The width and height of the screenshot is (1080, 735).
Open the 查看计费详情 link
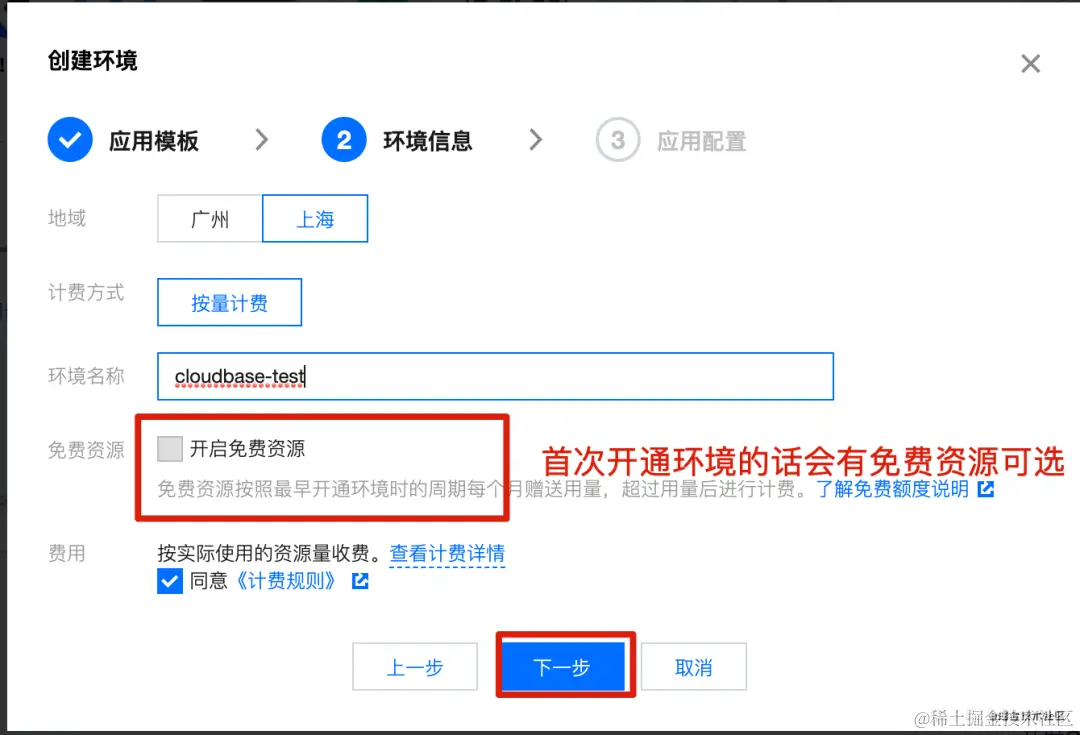pos(447,553)
